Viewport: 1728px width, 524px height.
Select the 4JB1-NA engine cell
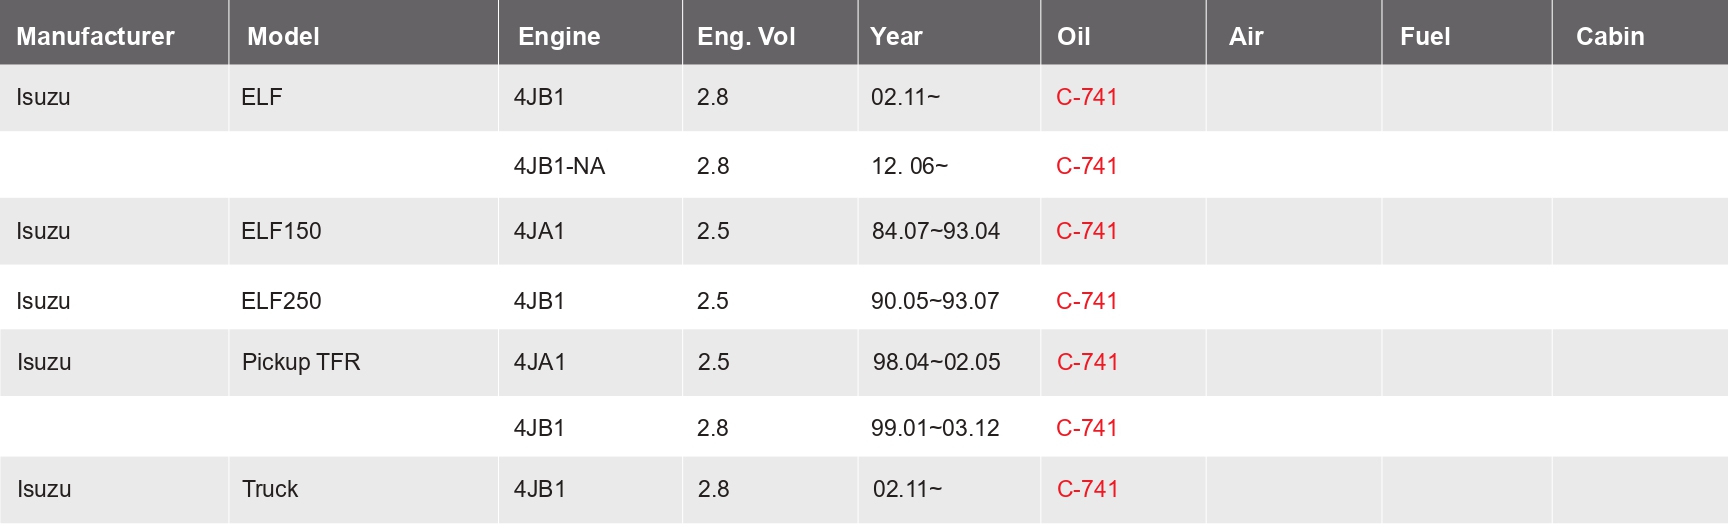coord(559,166)
